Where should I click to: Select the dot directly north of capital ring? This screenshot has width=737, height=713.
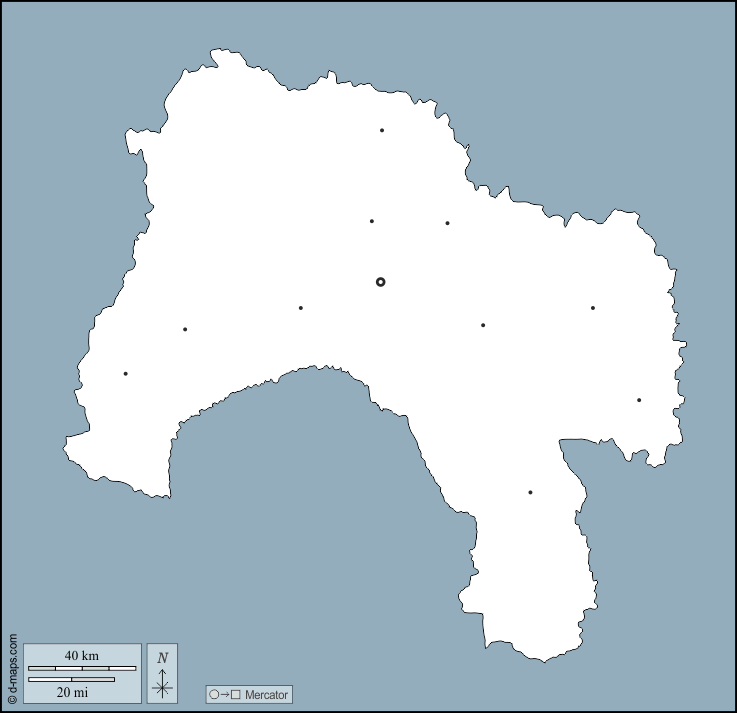coord(371,221)
